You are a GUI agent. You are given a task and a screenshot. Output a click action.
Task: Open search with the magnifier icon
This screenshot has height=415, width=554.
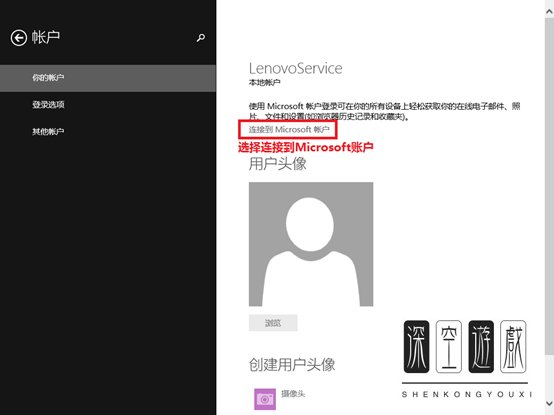click(201, 38)
